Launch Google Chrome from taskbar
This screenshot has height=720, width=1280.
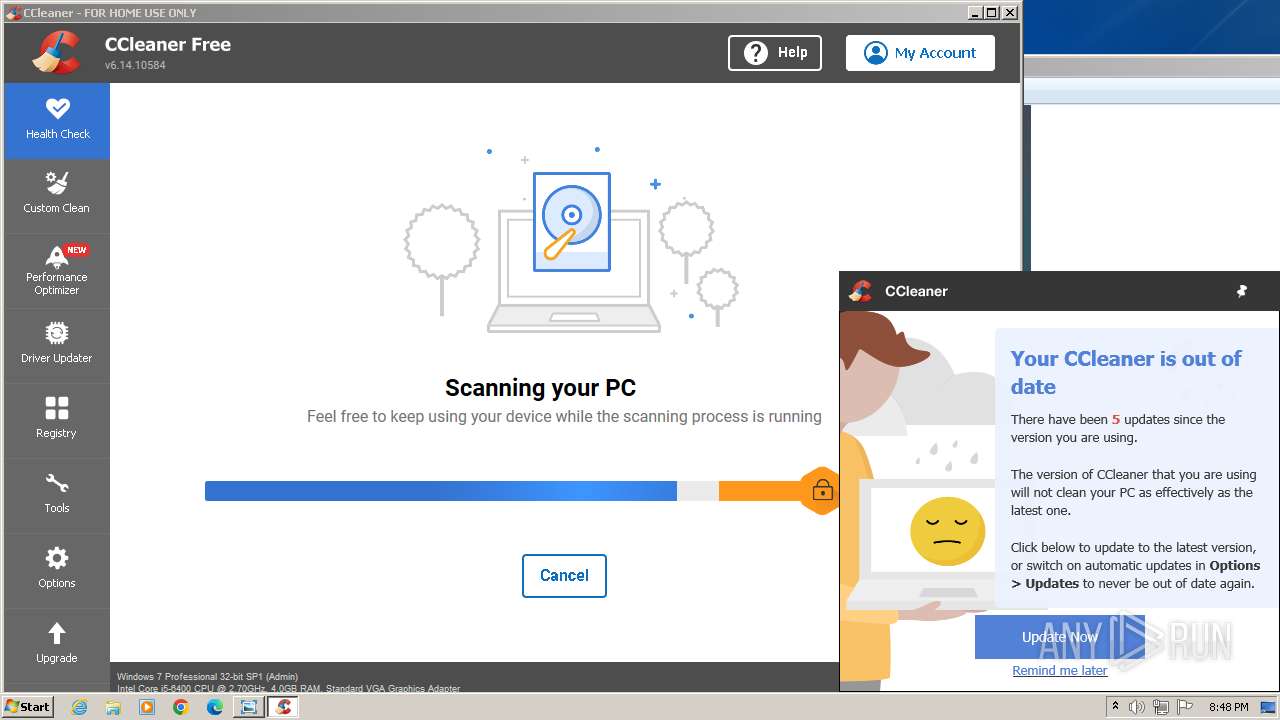[181, 707]
